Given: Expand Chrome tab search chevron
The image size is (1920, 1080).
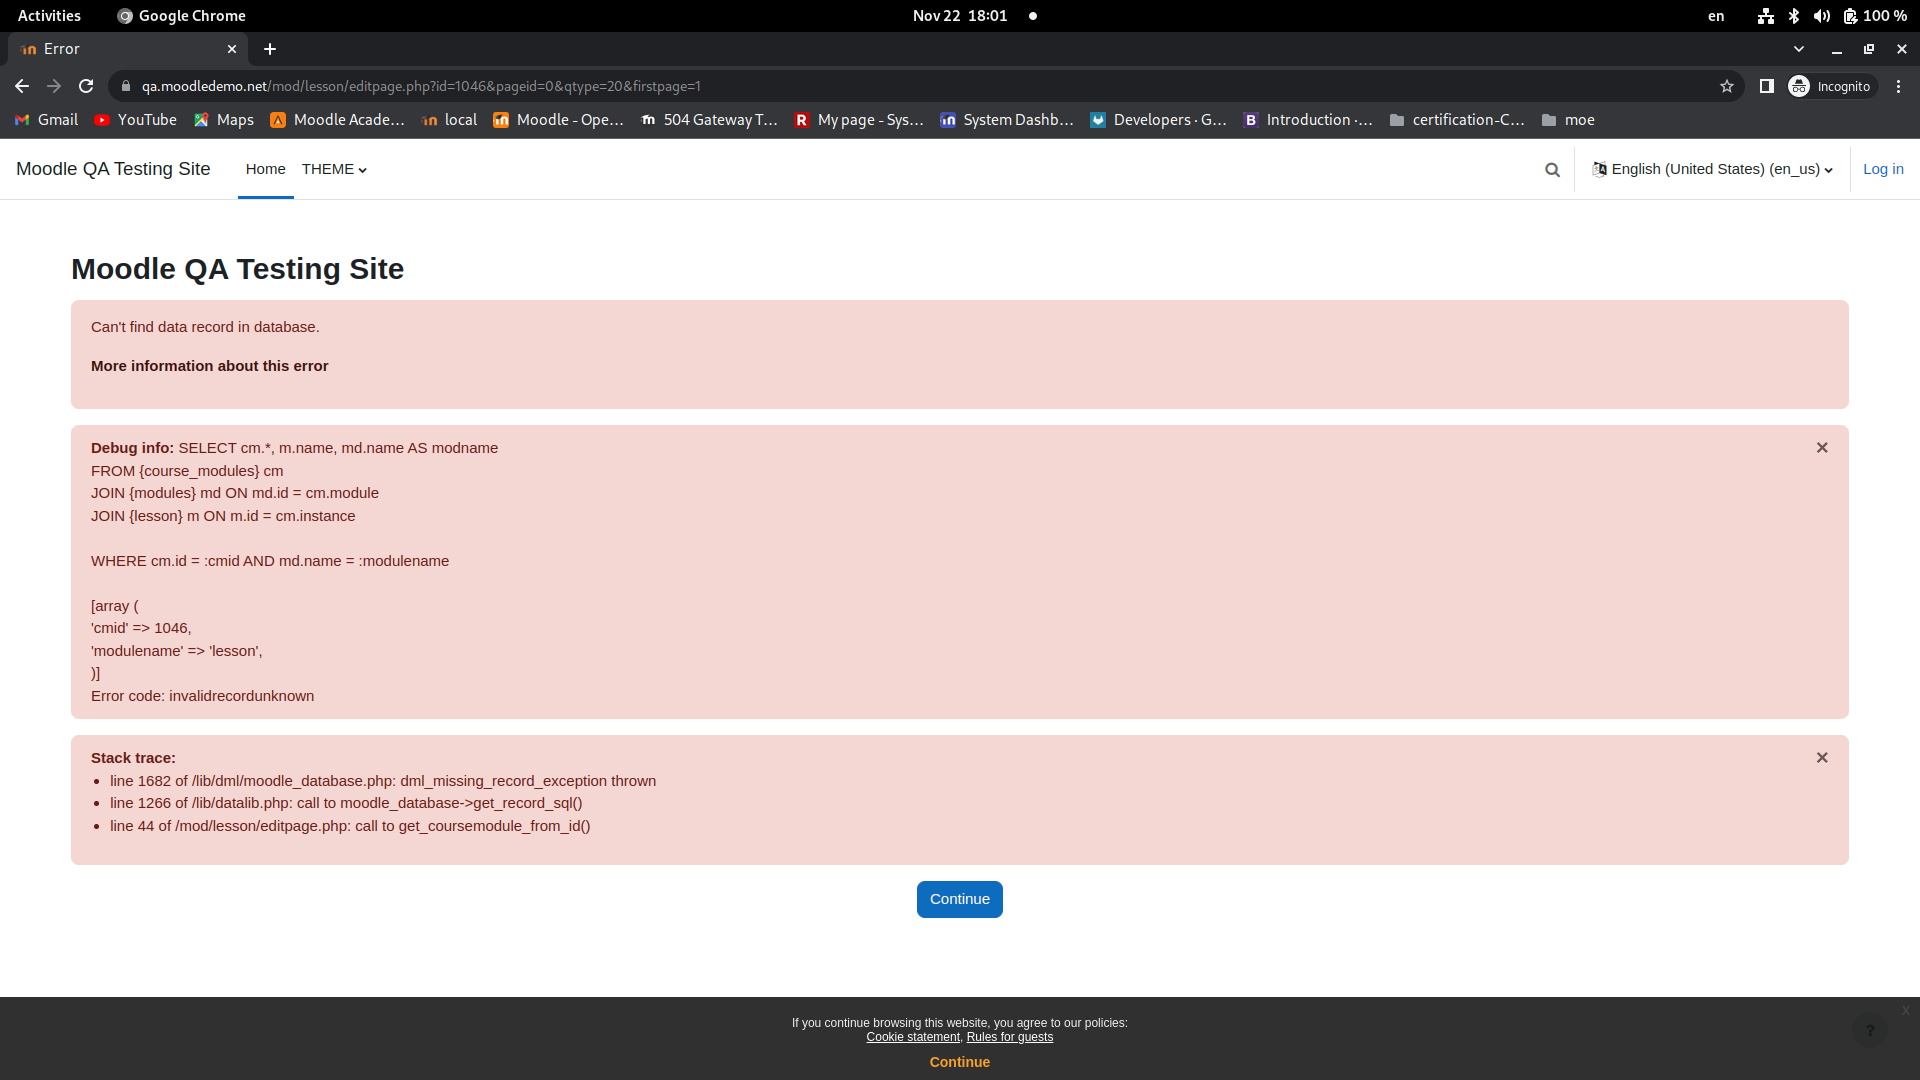Looking at the screenshot, I should click(1799, 49).
